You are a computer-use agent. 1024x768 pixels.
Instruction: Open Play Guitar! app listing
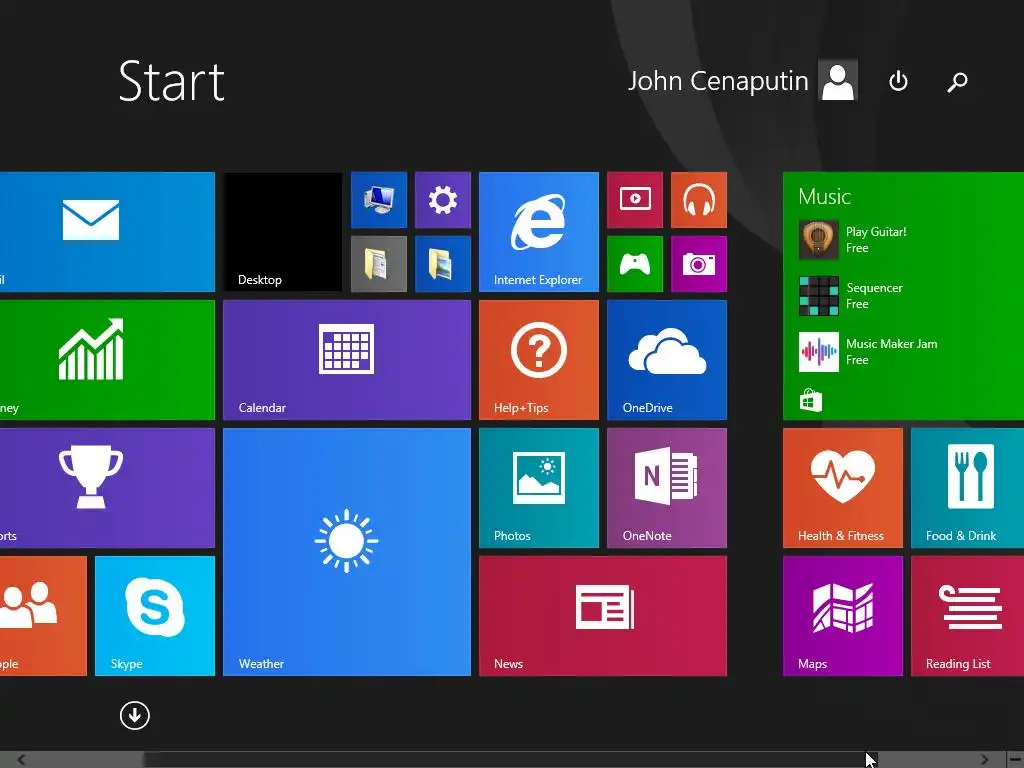[853, 240]
